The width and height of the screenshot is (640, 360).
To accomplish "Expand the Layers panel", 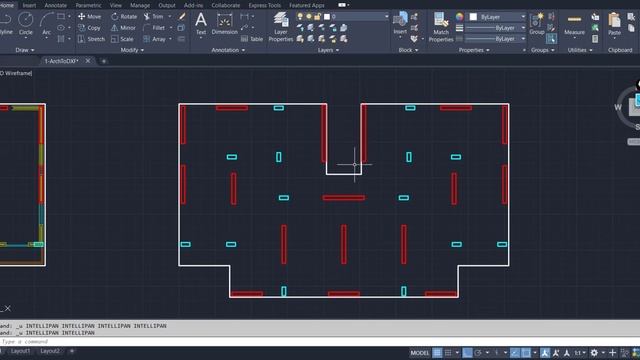I will pyautogui.click(x=328, y=50).
